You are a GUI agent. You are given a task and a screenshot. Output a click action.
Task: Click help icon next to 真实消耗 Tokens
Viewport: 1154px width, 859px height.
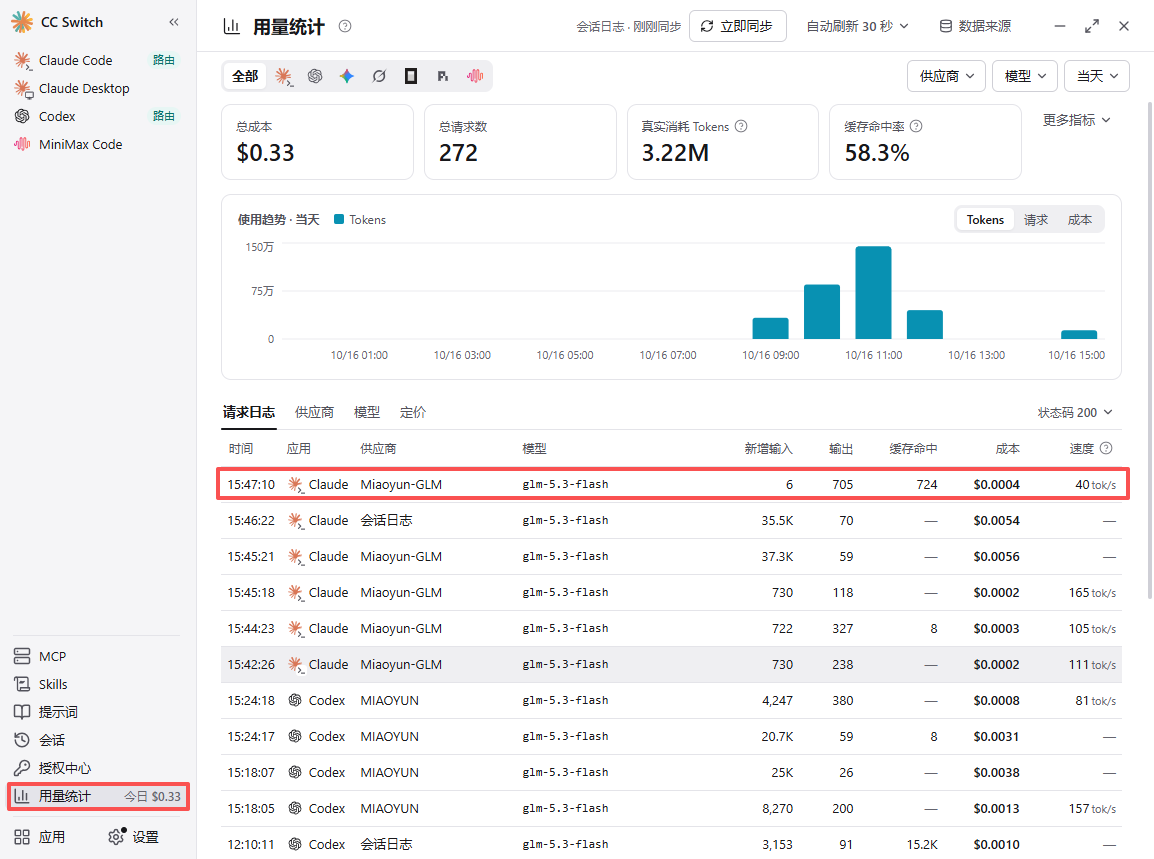click(x=741, y=126)
